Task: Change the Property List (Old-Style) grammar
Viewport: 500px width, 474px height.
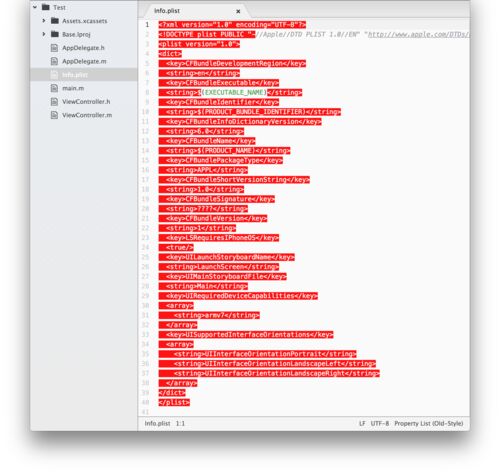Action: (x=429, y=423)
